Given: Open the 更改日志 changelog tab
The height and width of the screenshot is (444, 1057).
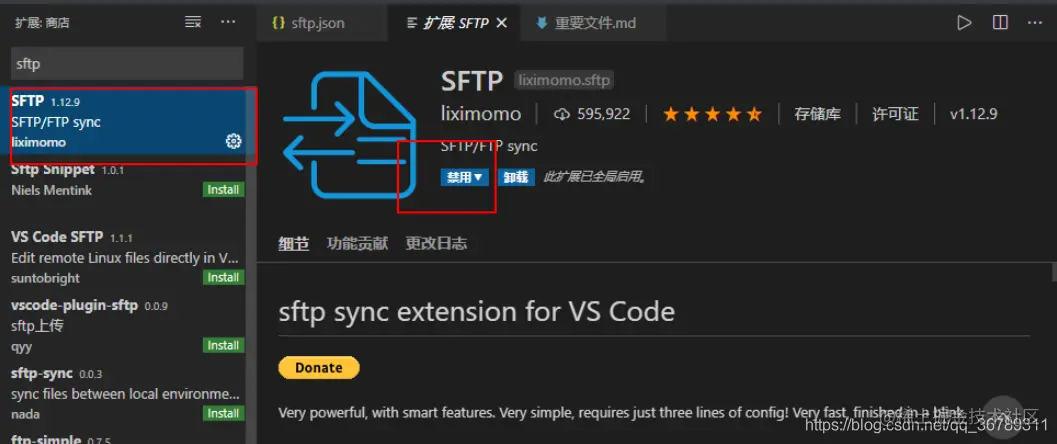Looking at the screenshot, I should pos(436,243).
